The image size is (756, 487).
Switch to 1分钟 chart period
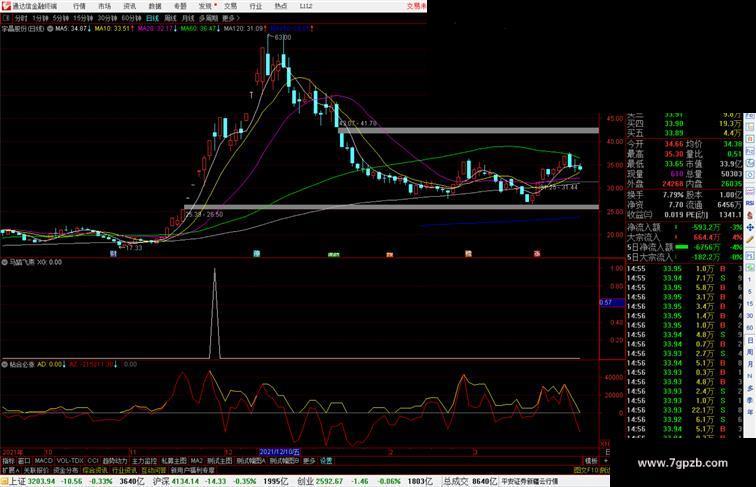tap(40, 18)
